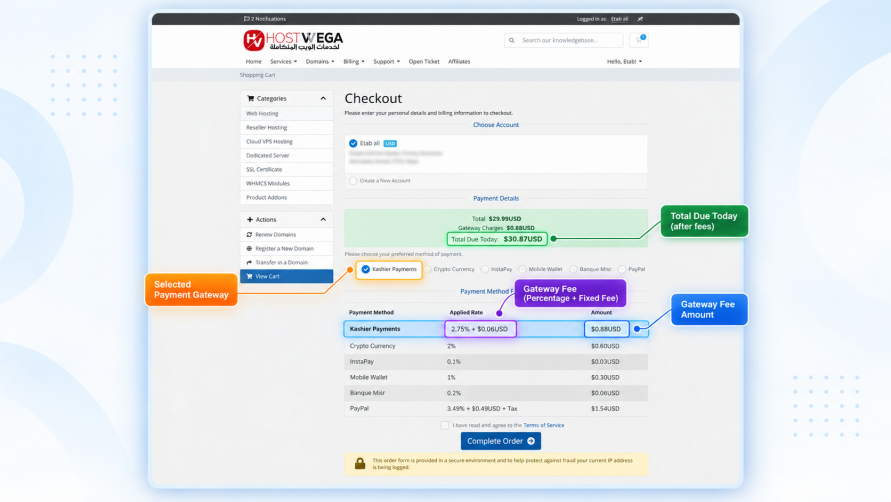
Task: Select Kashier Payments radio option
Action: (x=365, y=269)
